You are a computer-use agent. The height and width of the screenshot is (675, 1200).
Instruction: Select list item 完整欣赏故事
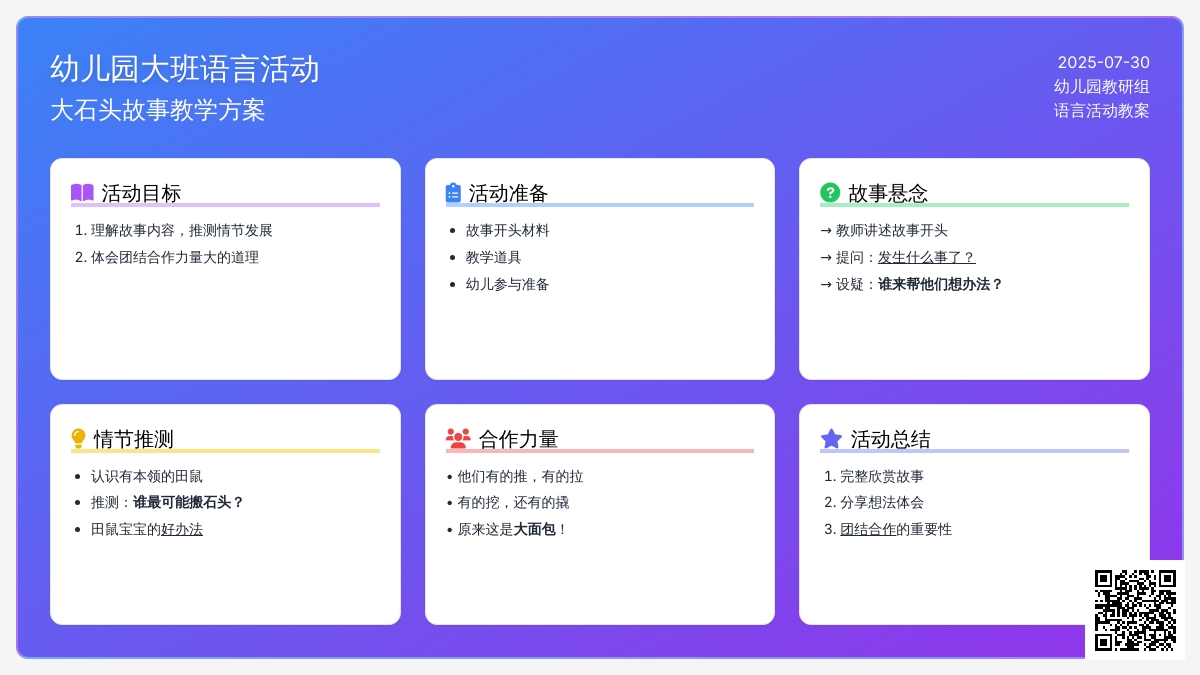pos(882,476)
